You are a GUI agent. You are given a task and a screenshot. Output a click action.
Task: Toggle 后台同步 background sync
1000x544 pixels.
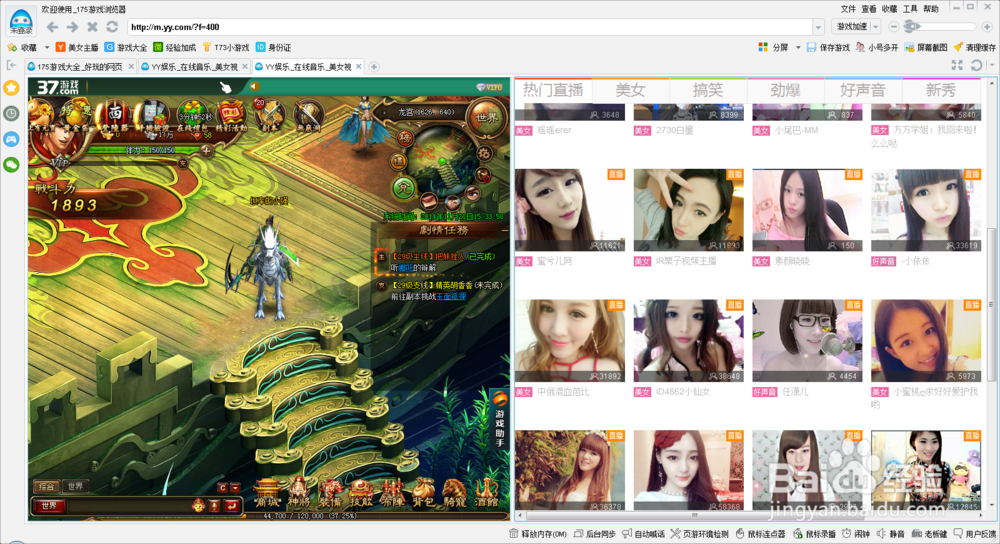click(x=594, y=534)
